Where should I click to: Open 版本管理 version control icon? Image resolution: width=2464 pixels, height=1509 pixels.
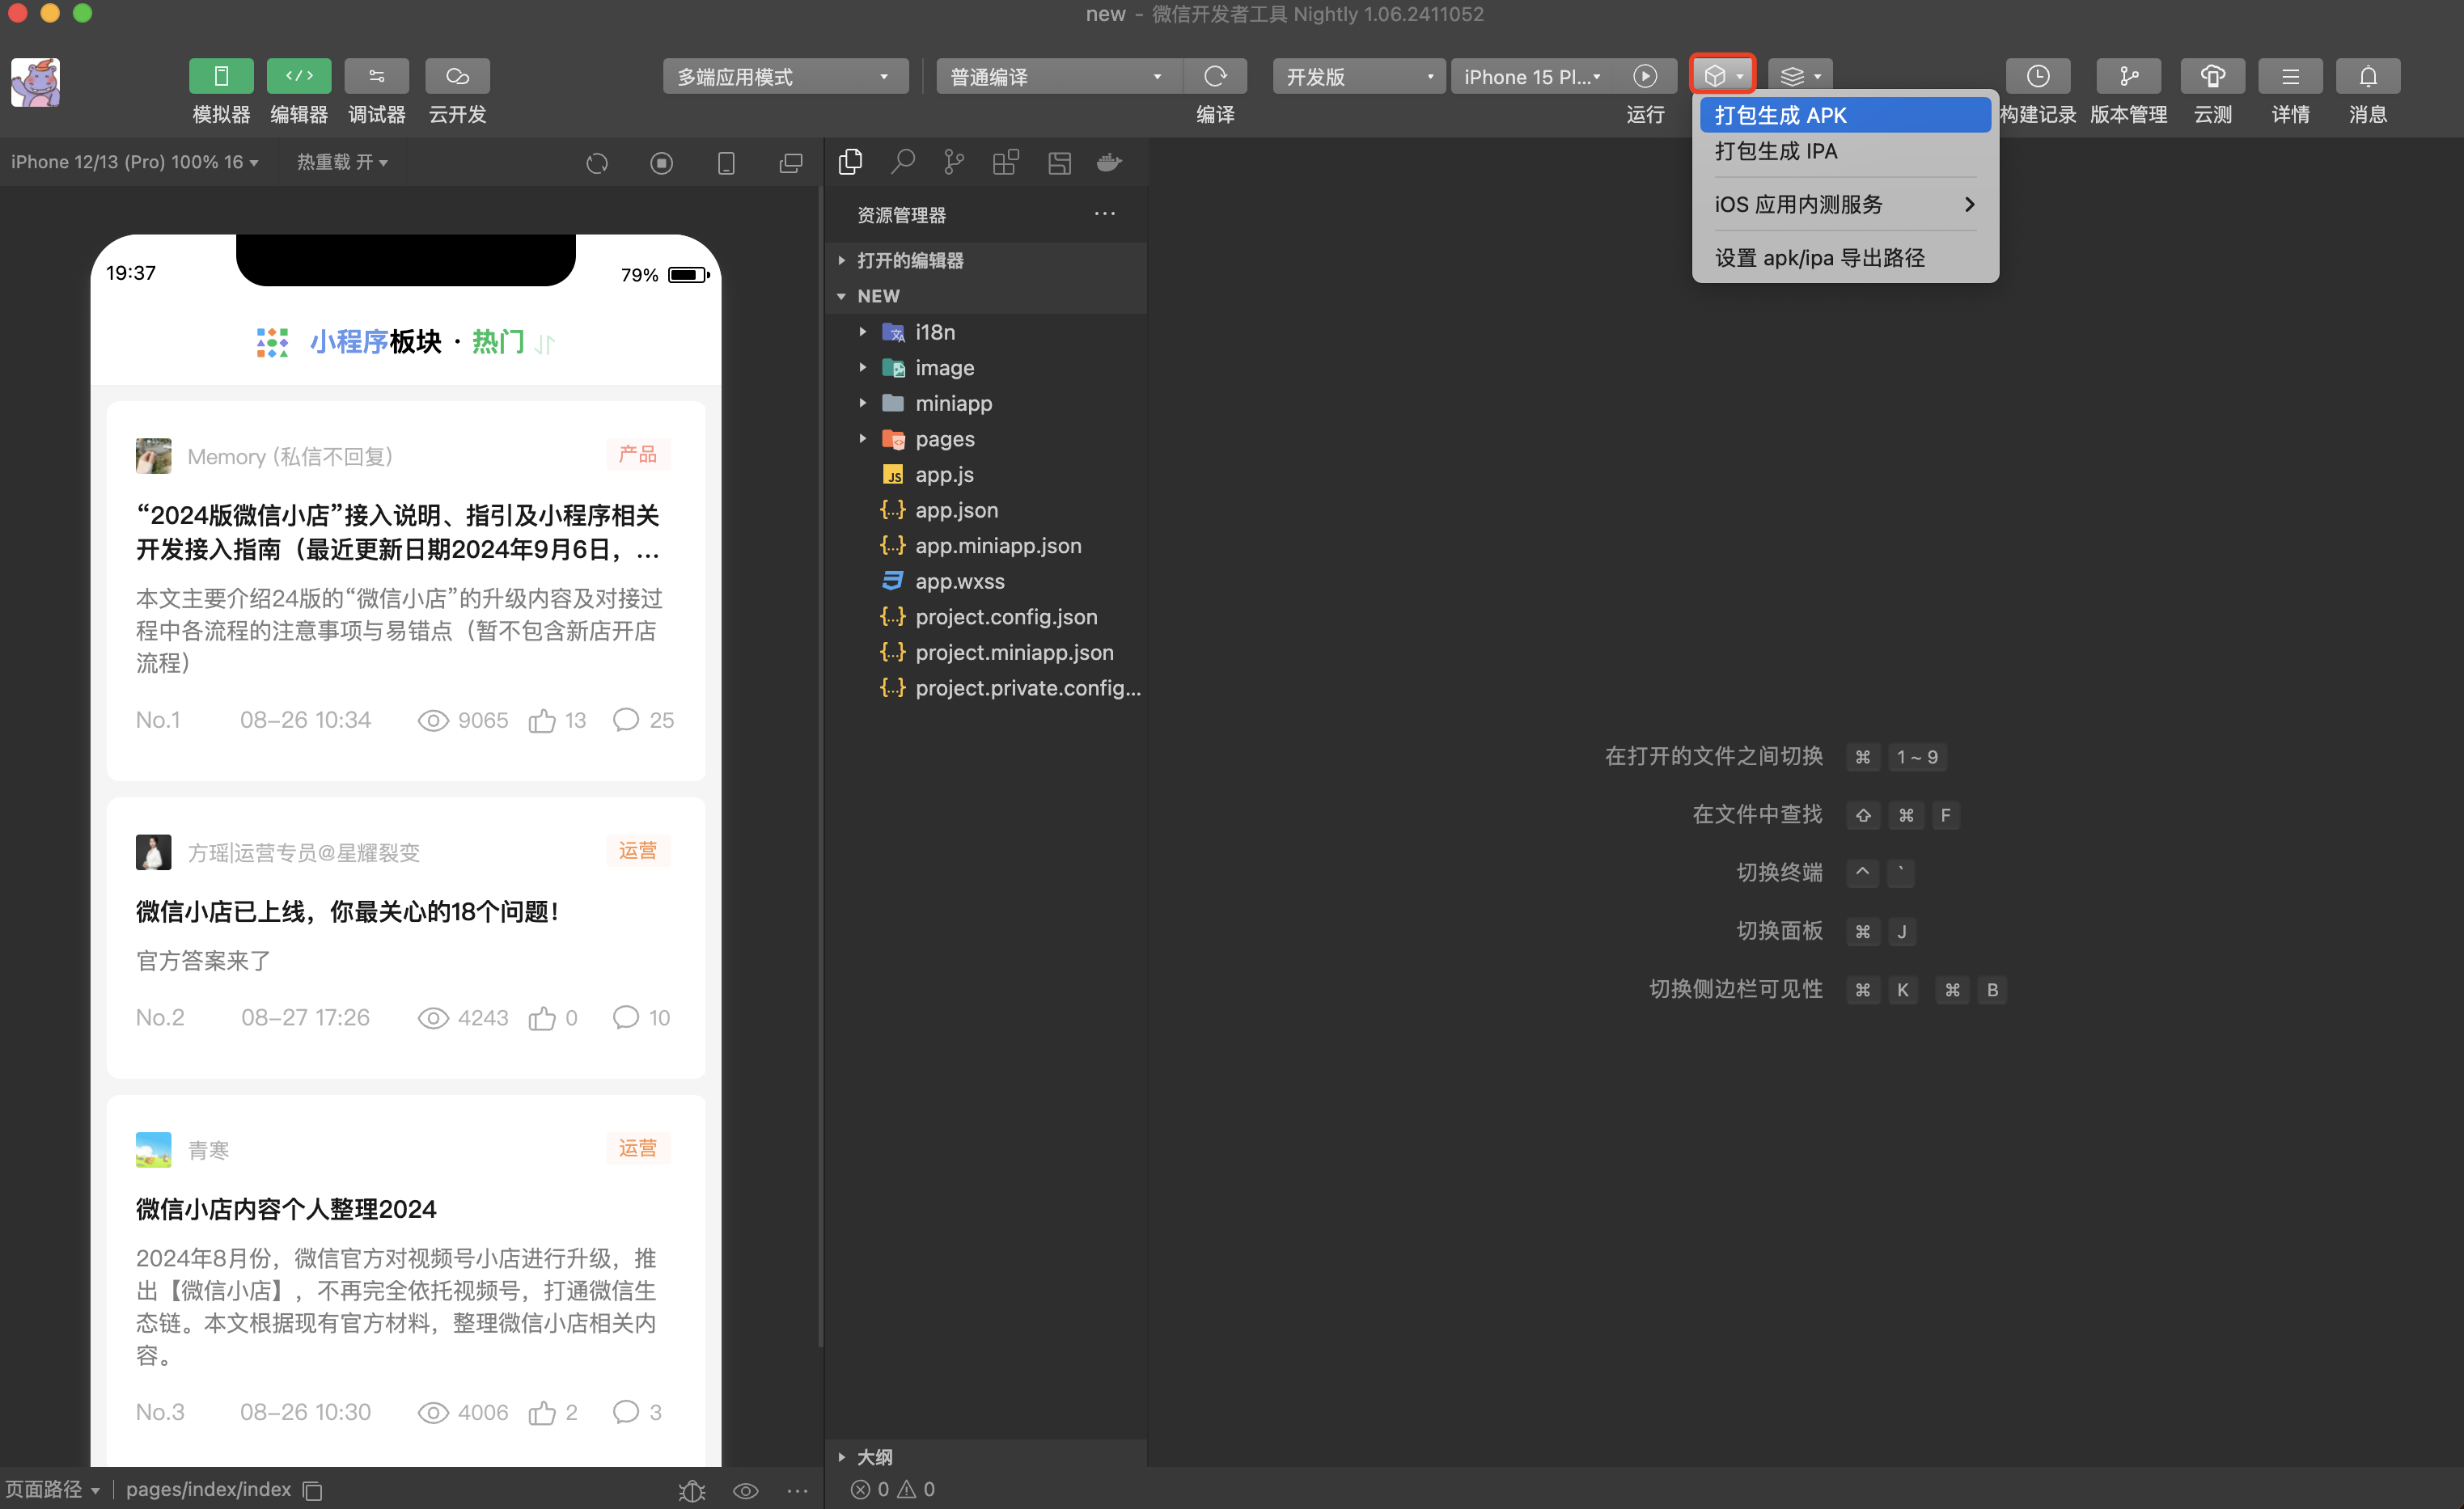pyautogui.click(x=2129, y=76)
